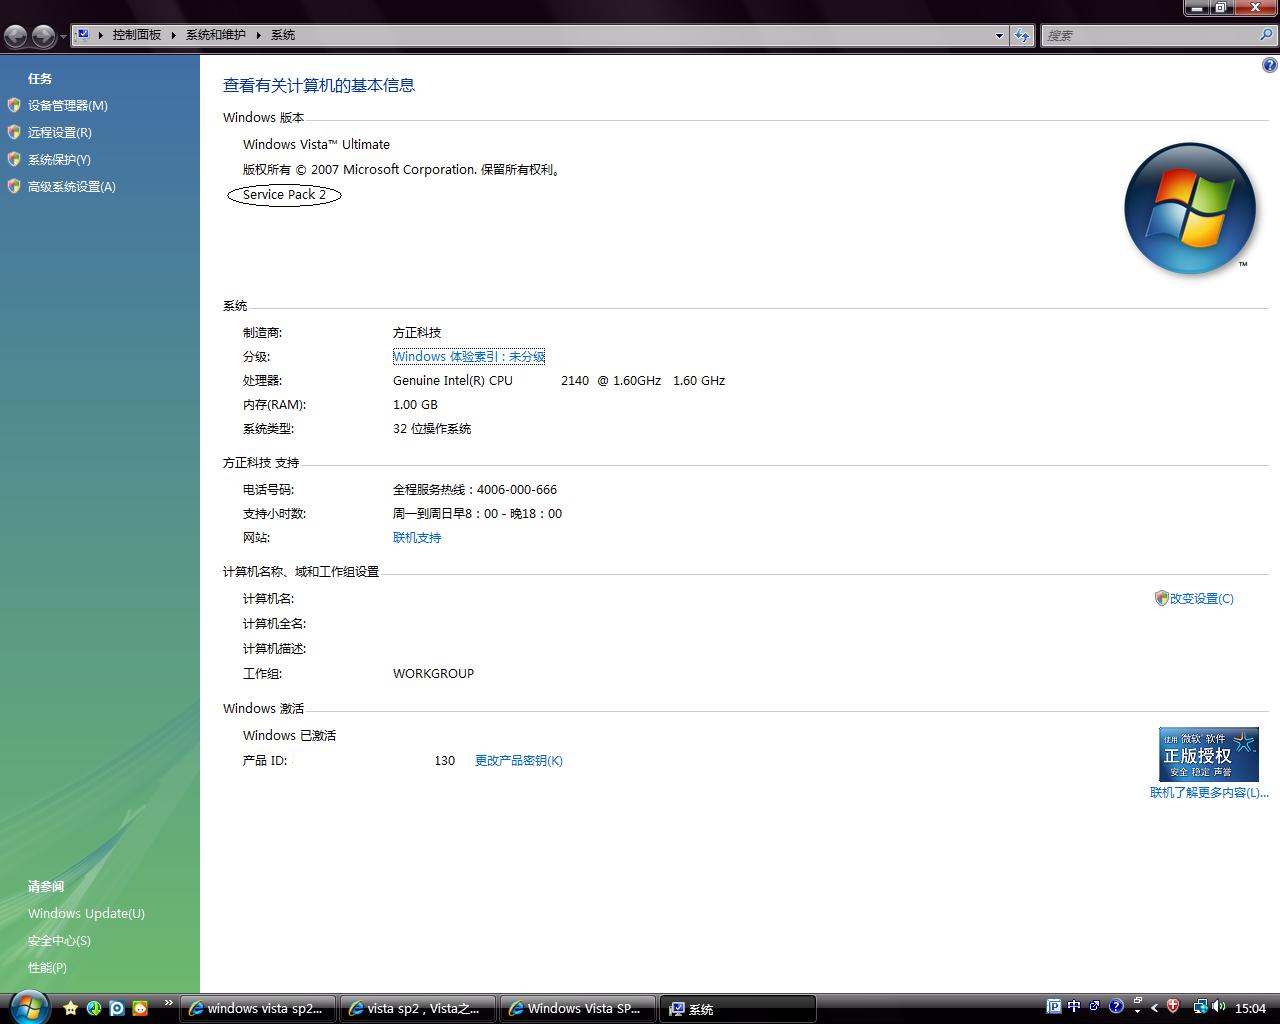The height and width of the screenshot is (1024, 1280).
Task: Open the recent pages dropdown arrow
Action: [x=63, y=37]
